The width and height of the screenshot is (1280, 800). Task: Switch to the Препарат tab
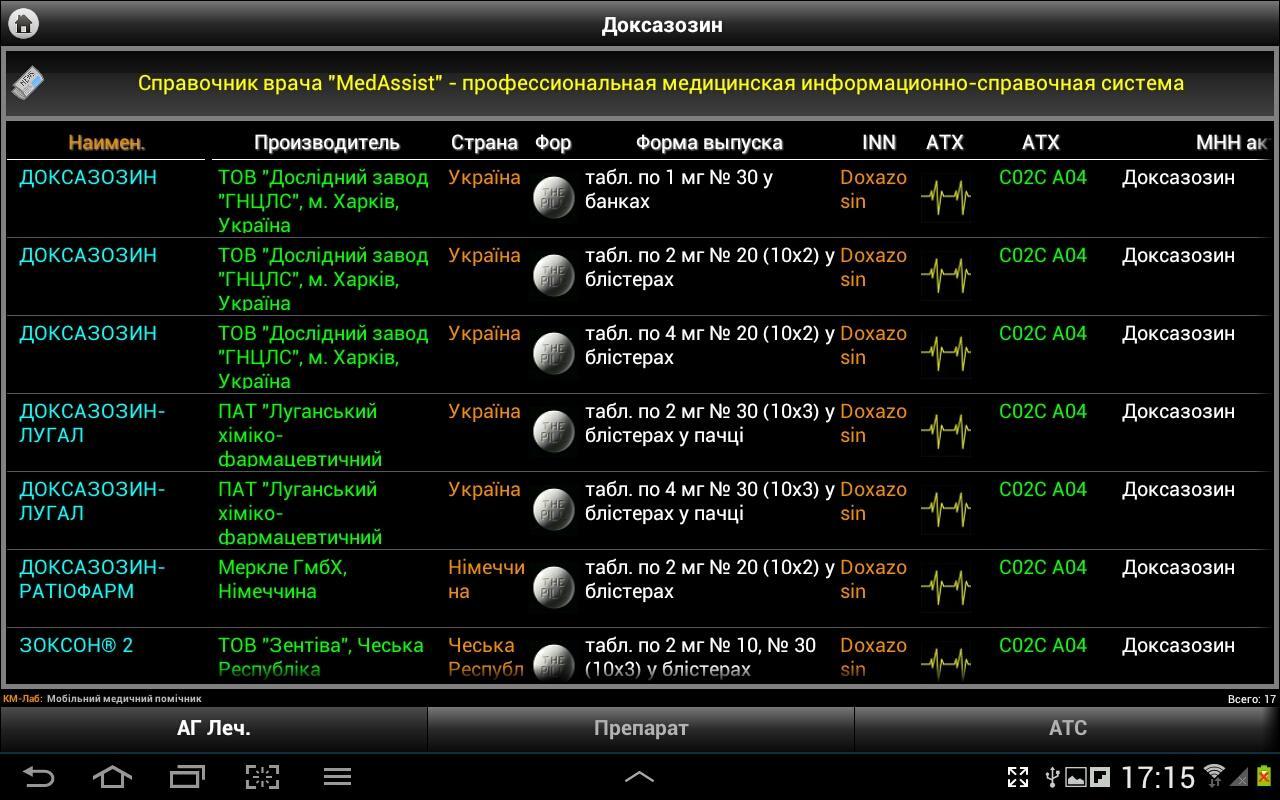click(641, 728)
